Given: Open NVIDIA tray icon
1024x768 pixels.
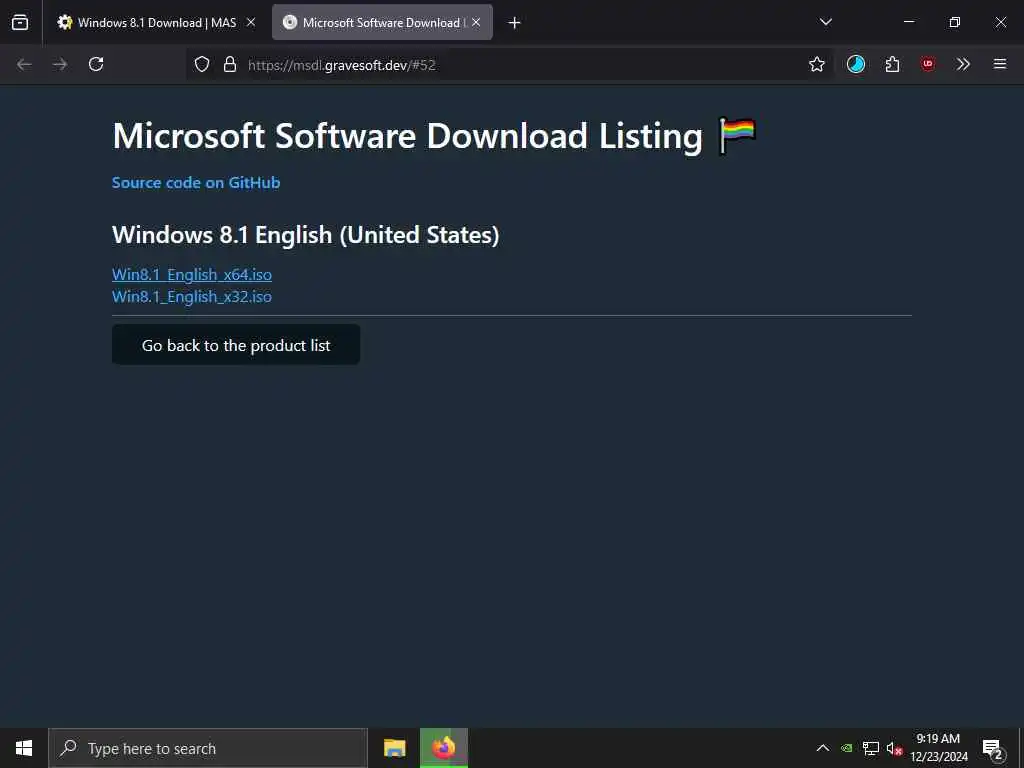Looking at the screenshot, I should pos(846,748).
